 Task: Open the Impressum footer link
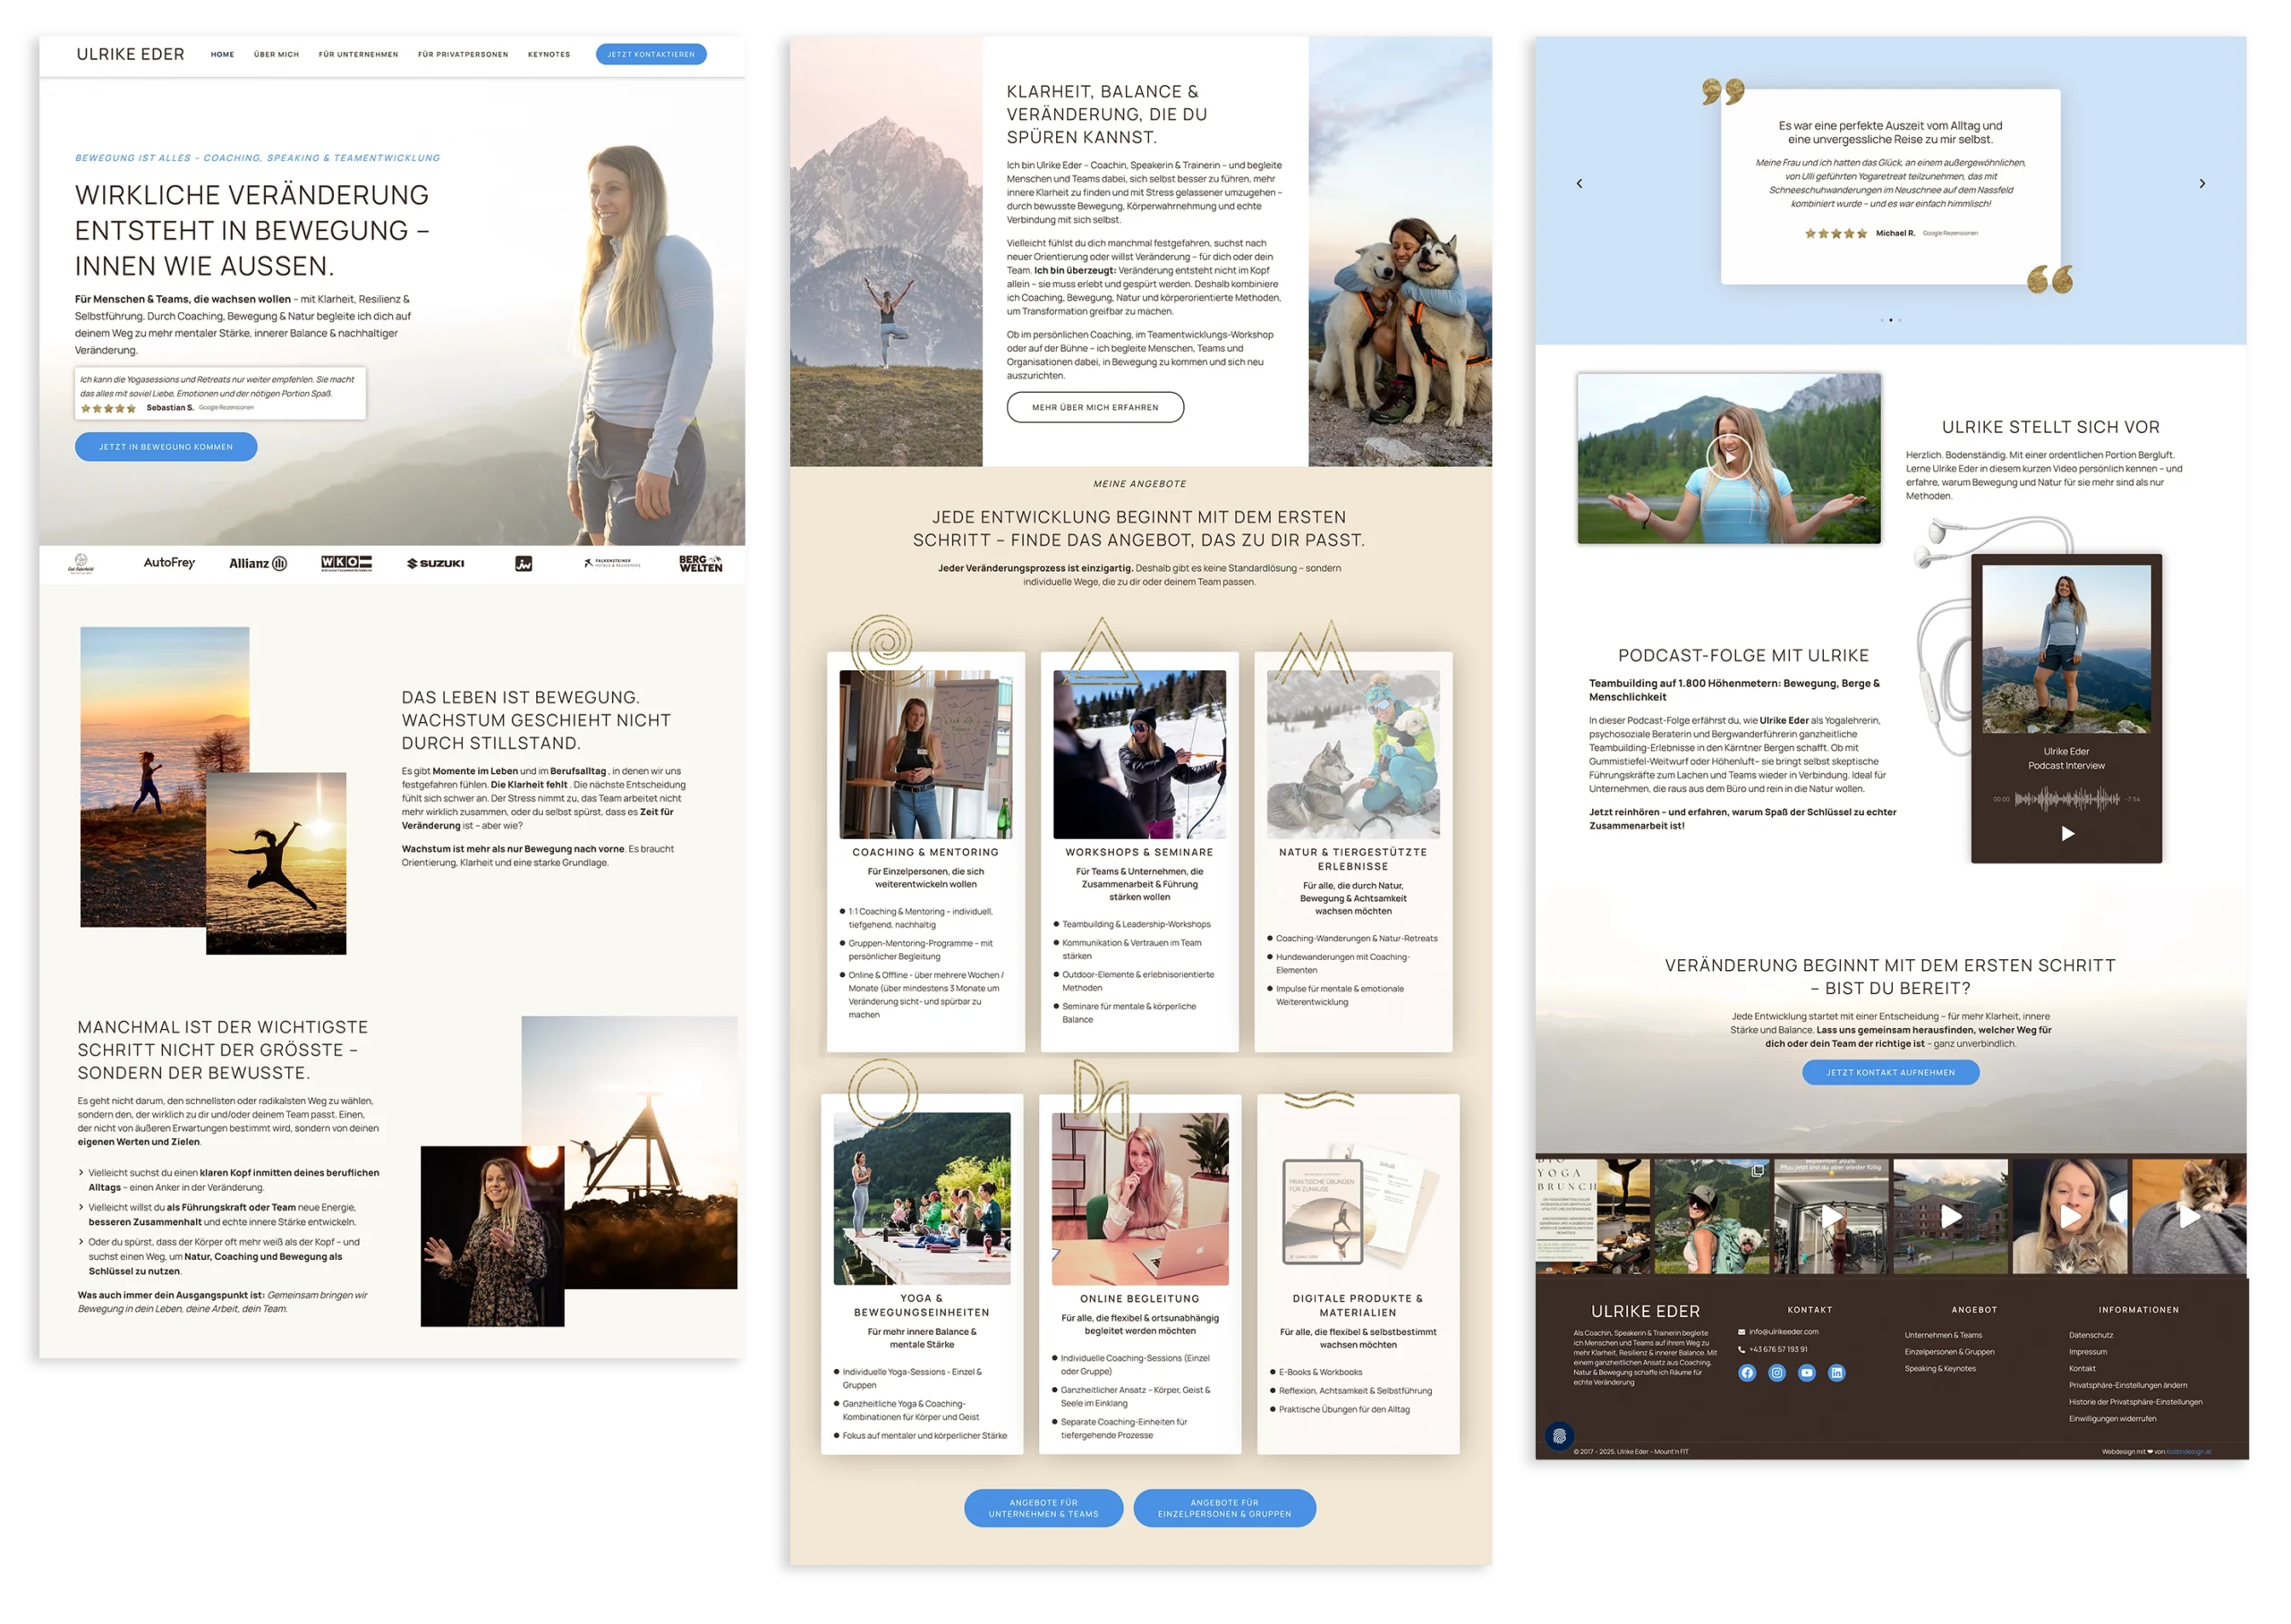2088,1352
